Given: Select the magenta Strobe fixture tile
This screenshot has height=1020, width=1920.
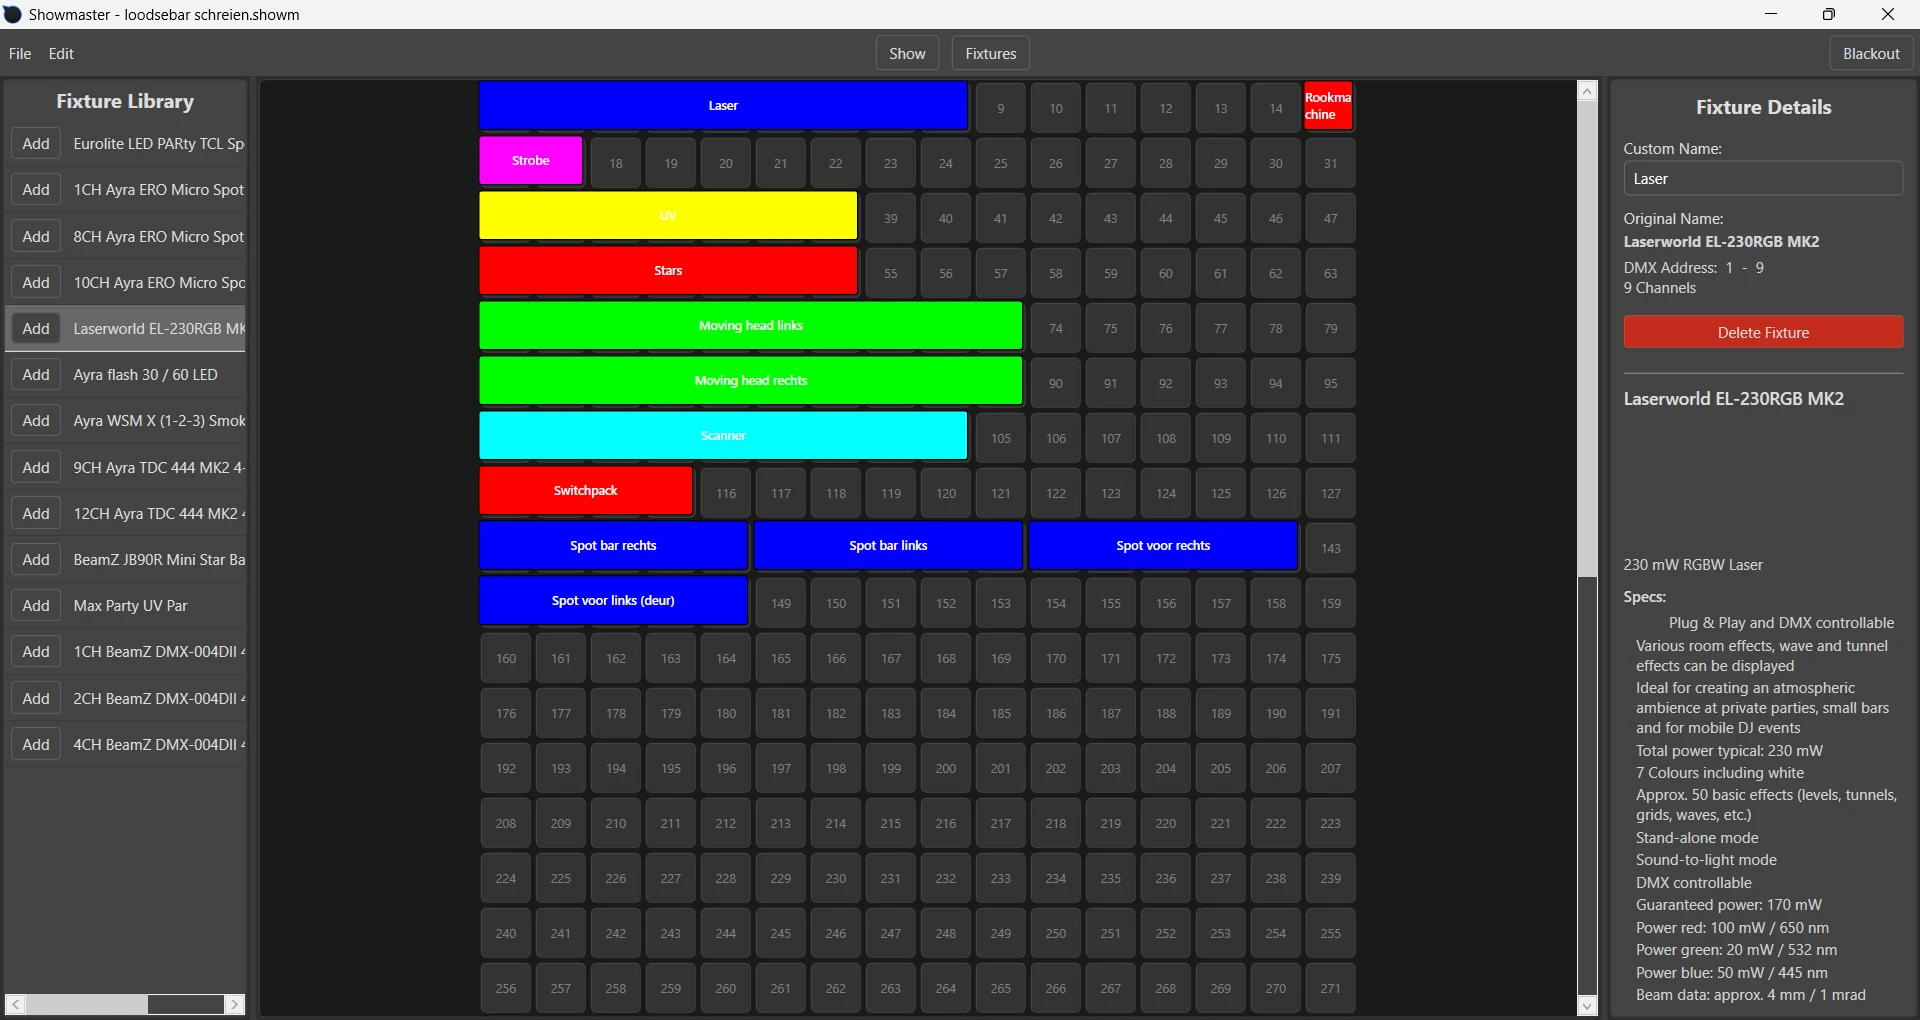Looking at the screenshot, I should pos(529,160).
